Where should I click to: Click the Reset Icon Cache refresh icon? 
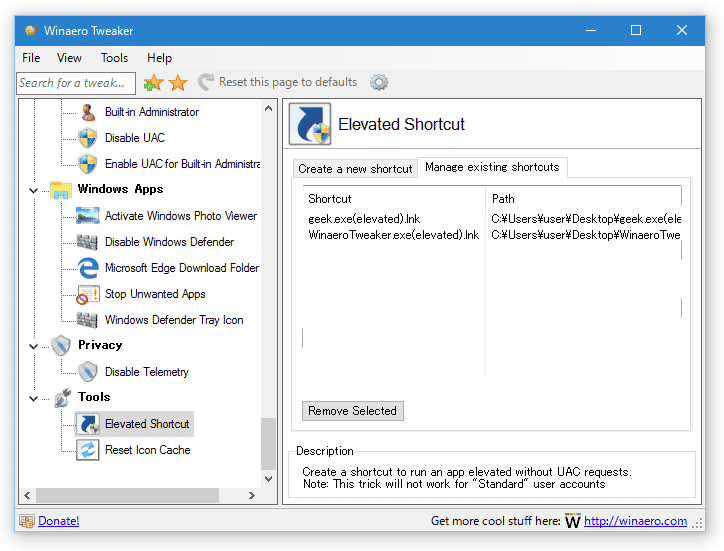pyautogui.click(x=88, y=450)
